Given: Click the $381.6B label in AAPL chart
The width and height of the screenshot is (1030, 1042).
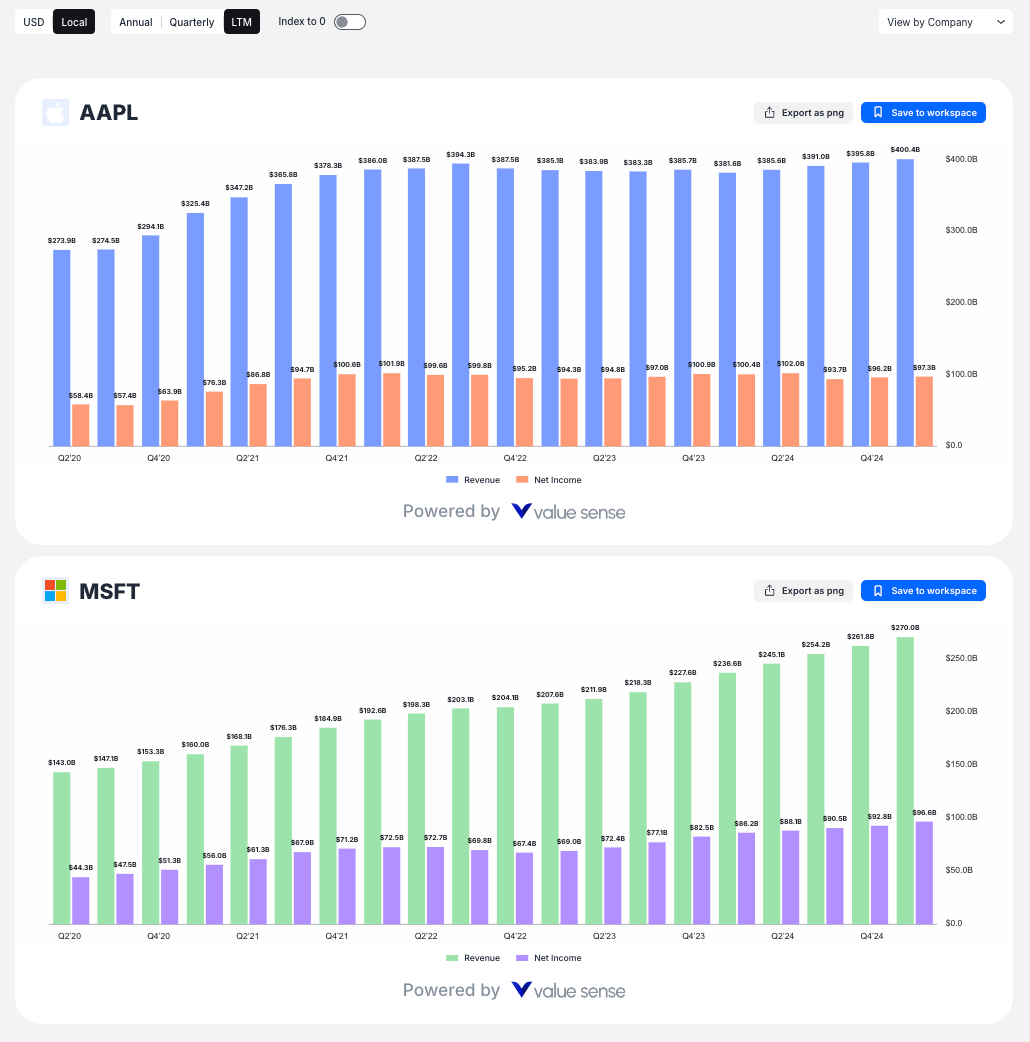Looking at the screenshot, I should click(727, 163).
